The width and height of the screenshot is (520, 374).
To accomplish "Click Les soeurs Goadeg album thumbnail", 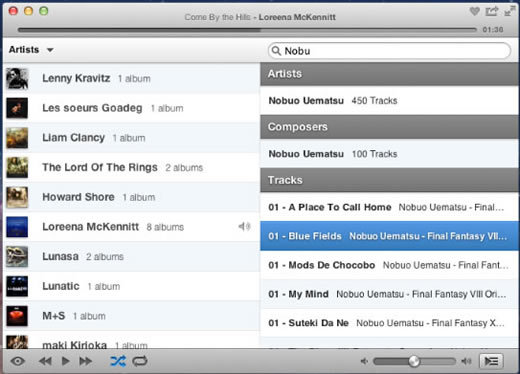I will point(17,108).
